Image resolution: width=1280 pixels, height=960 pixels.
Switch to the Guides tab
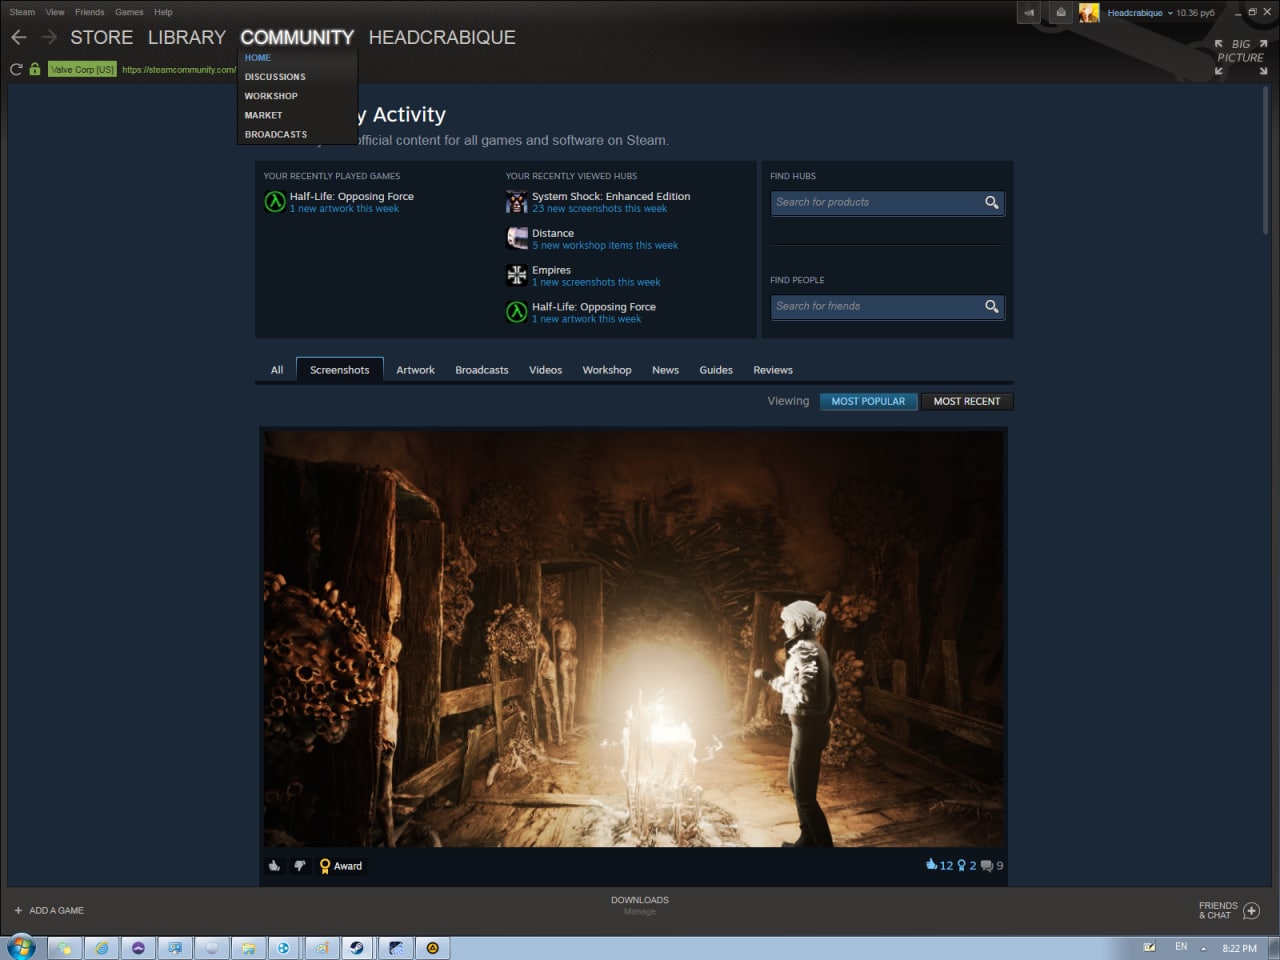pyautogui.click(x=716, y=370)
